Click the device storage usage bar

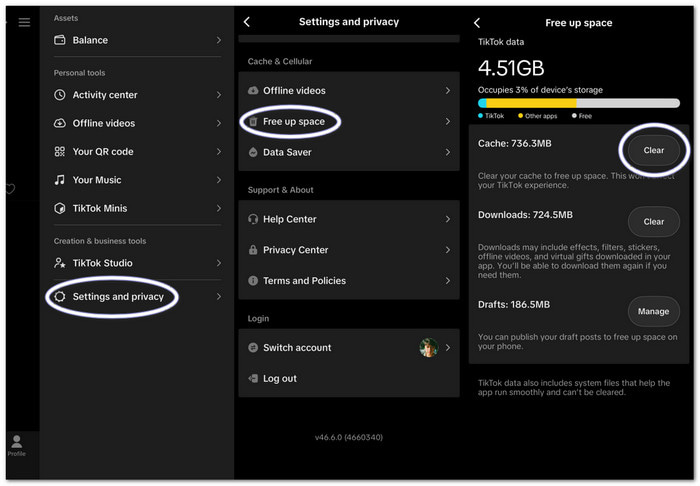[x=579, y=103]
